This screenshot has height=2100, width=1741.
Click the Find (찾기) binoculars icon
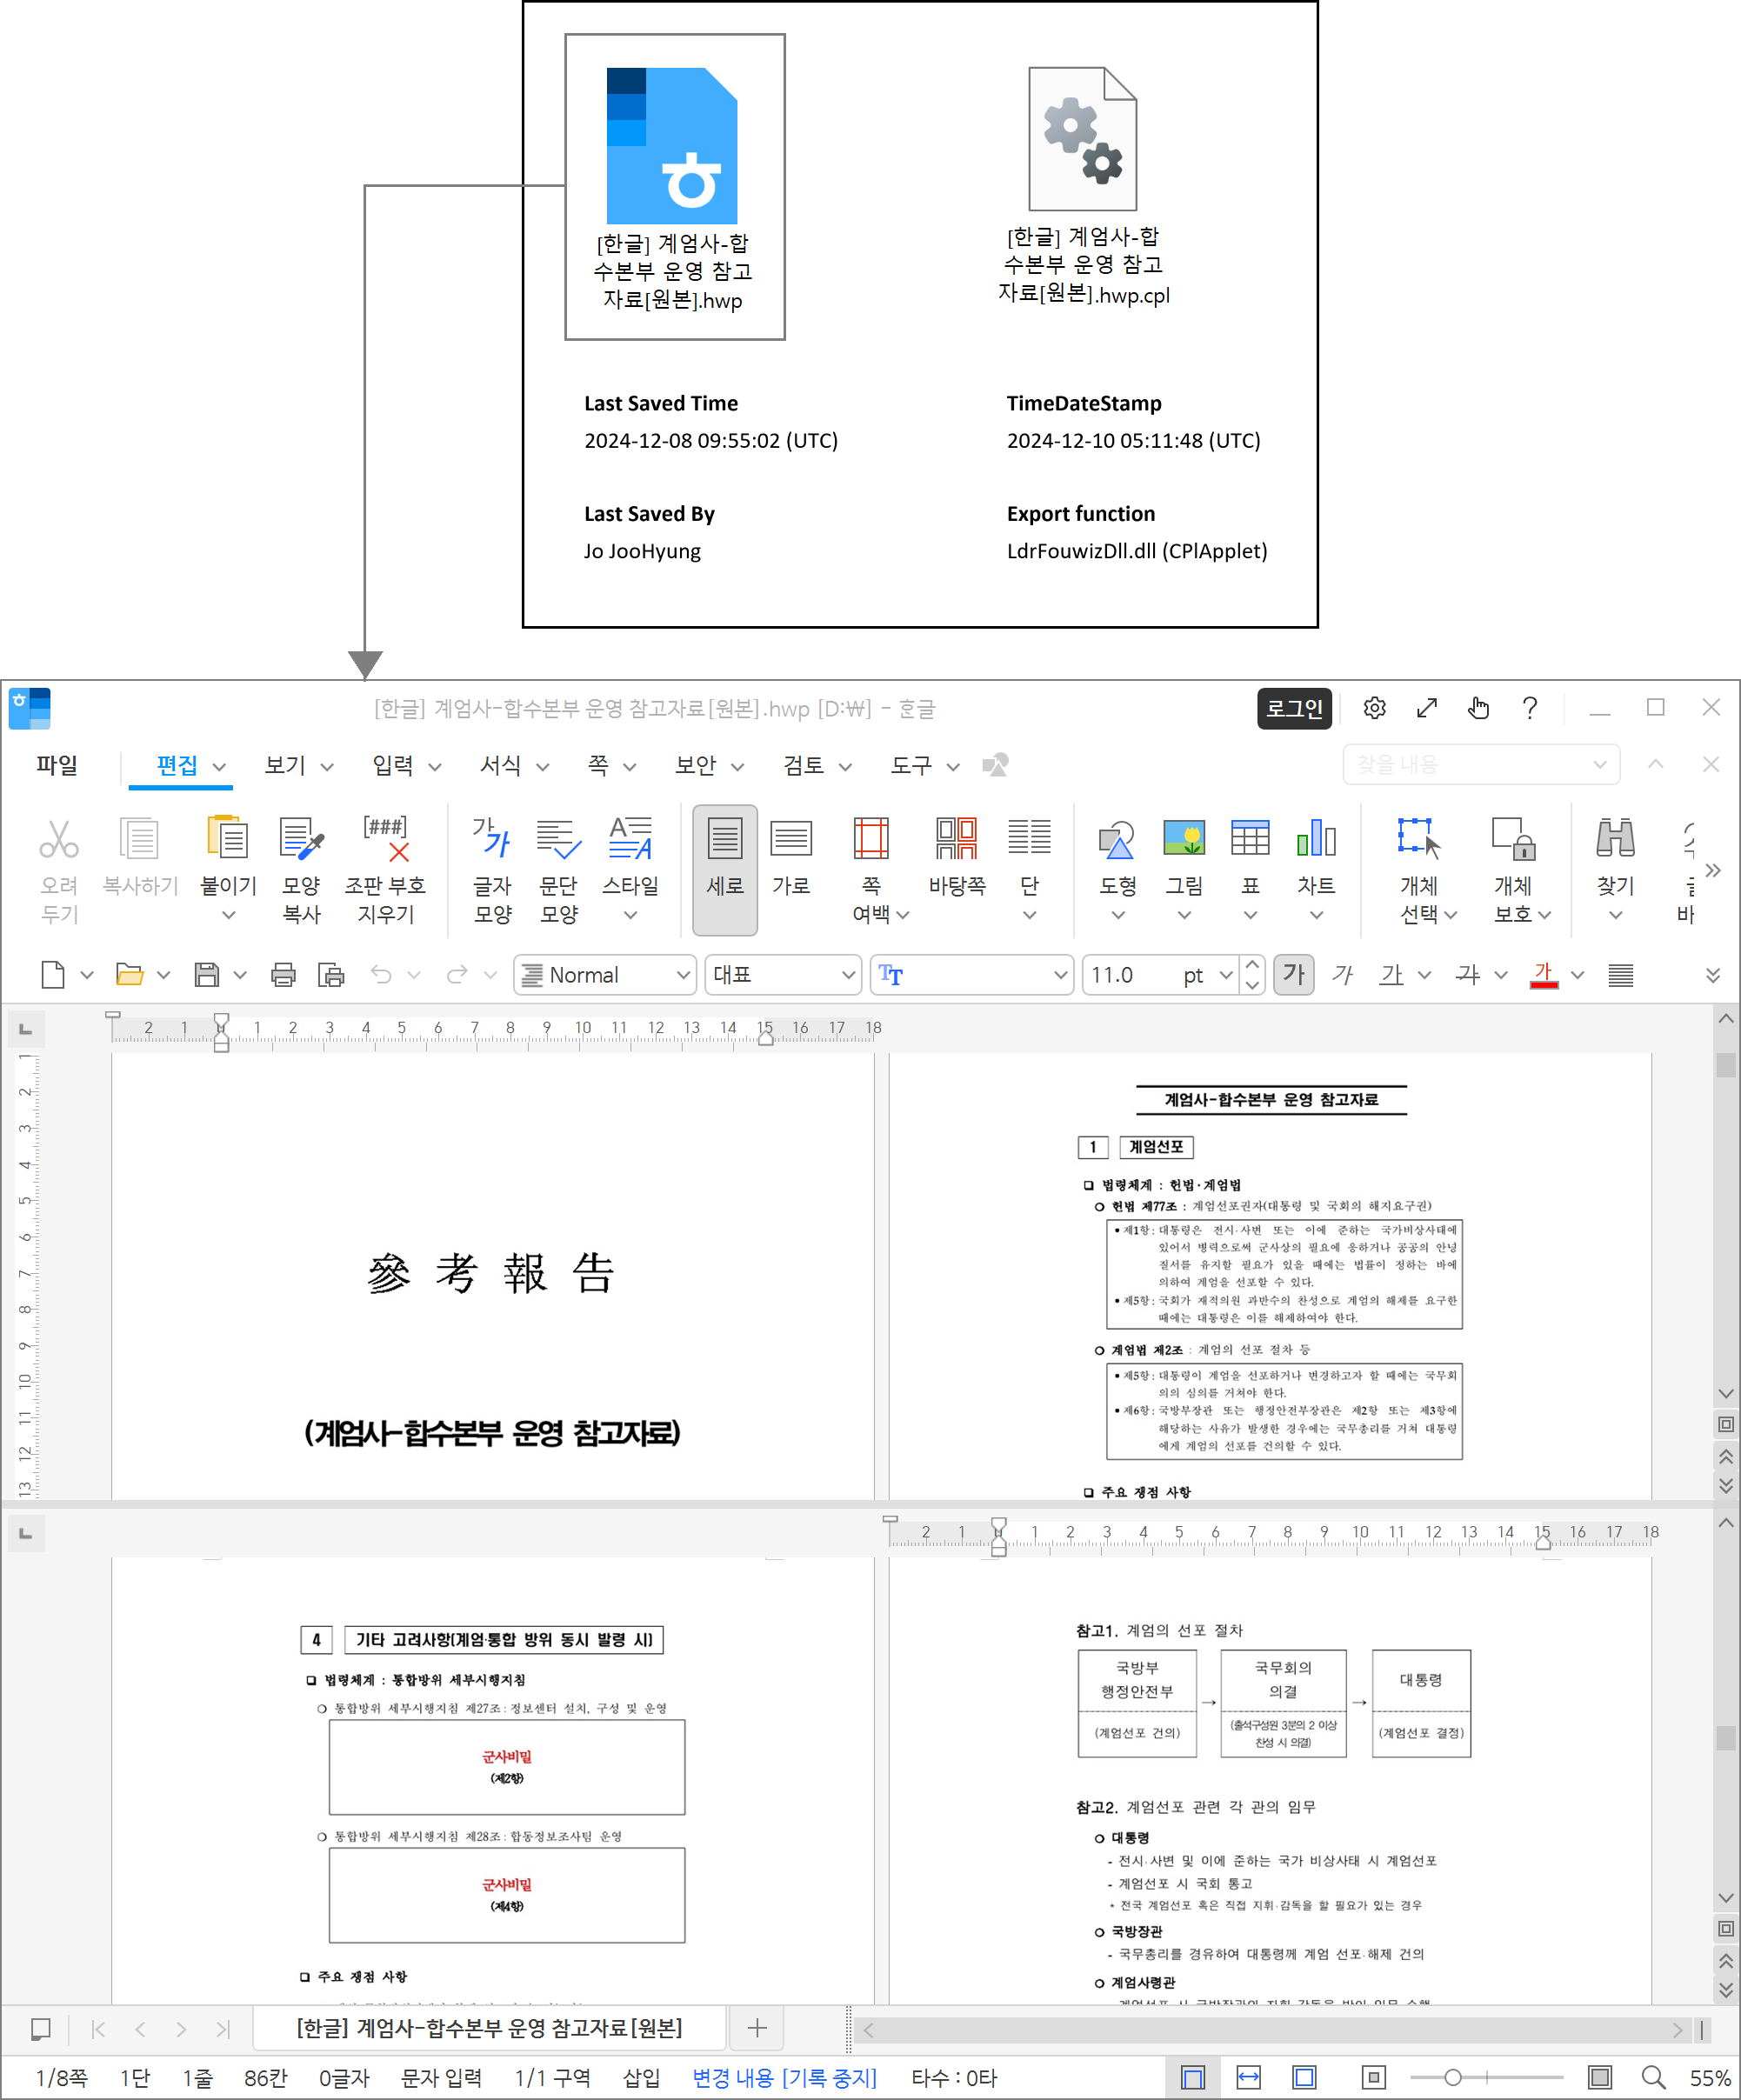coord(1615,838)
